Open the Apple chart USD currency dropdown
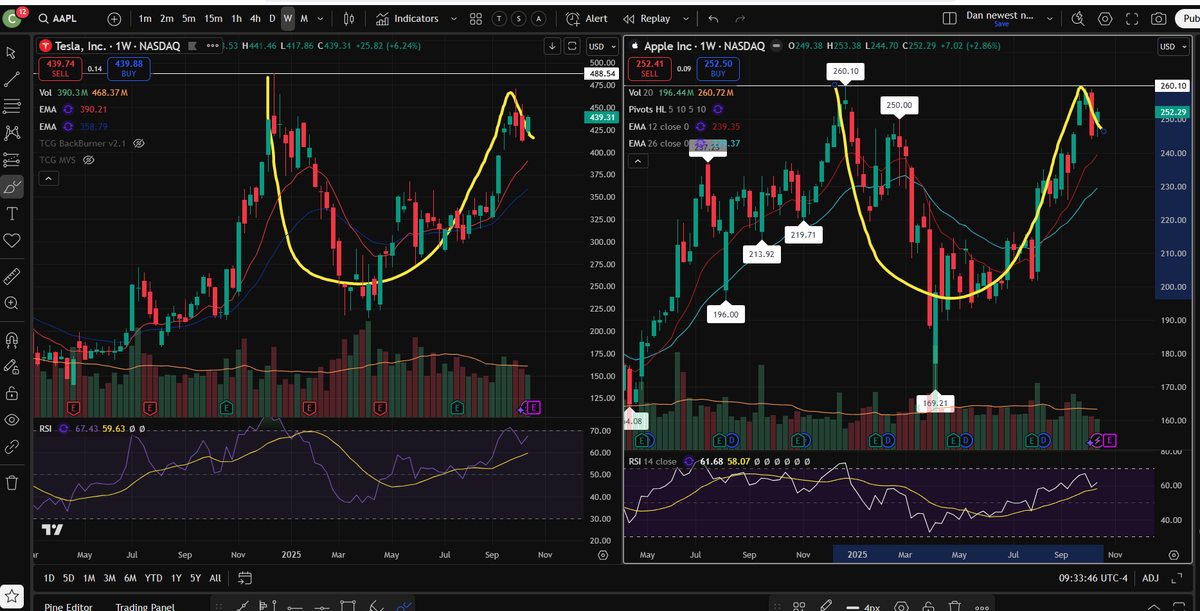1200x611 pixels. [x=1171, y=46]
